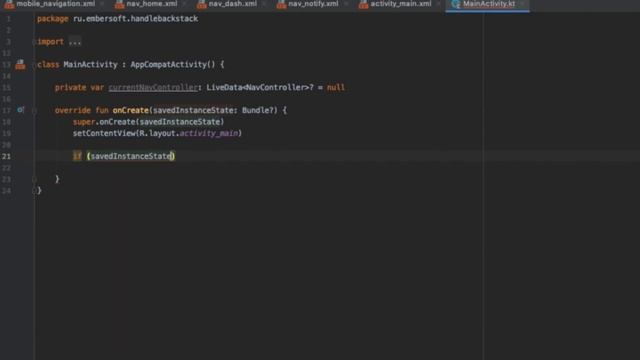
Task: Click the currentNavController variable name
Action: 153,87
